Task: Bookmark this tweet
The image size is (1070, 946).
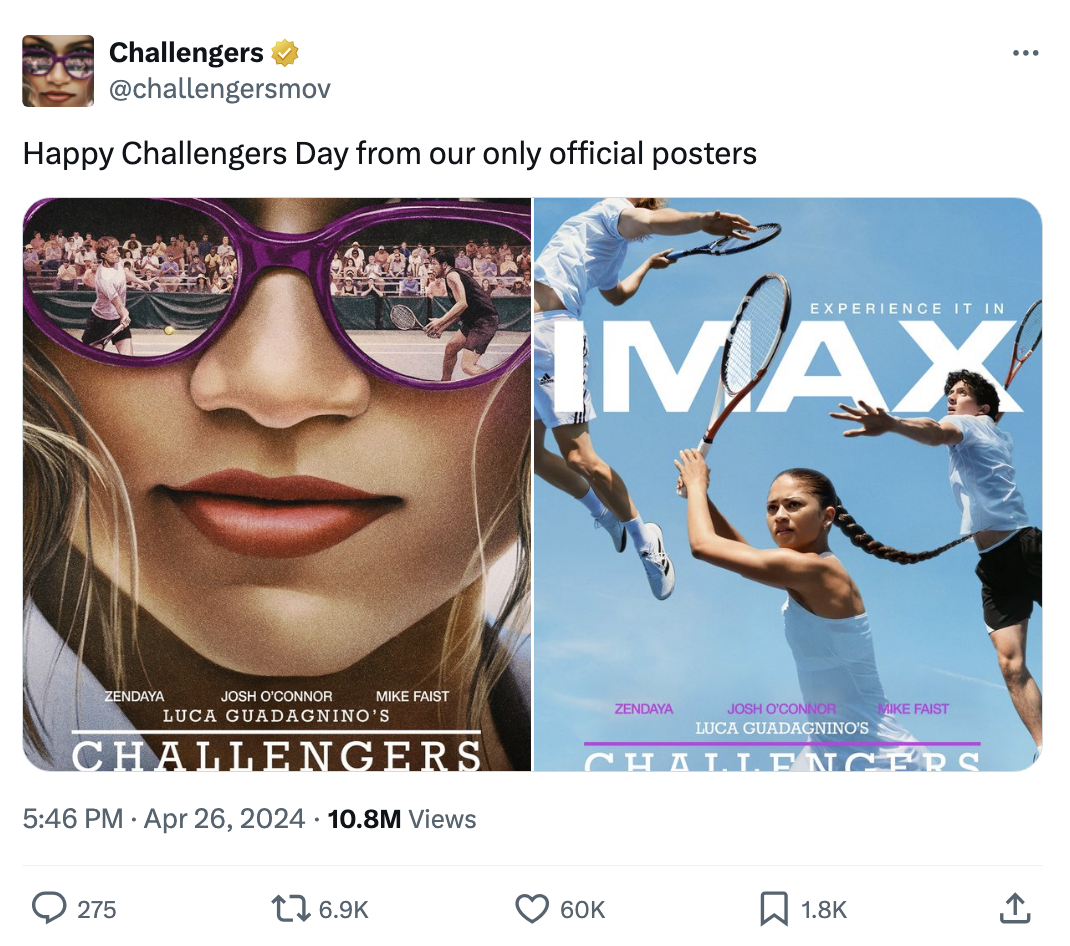Action: point(774,909)
